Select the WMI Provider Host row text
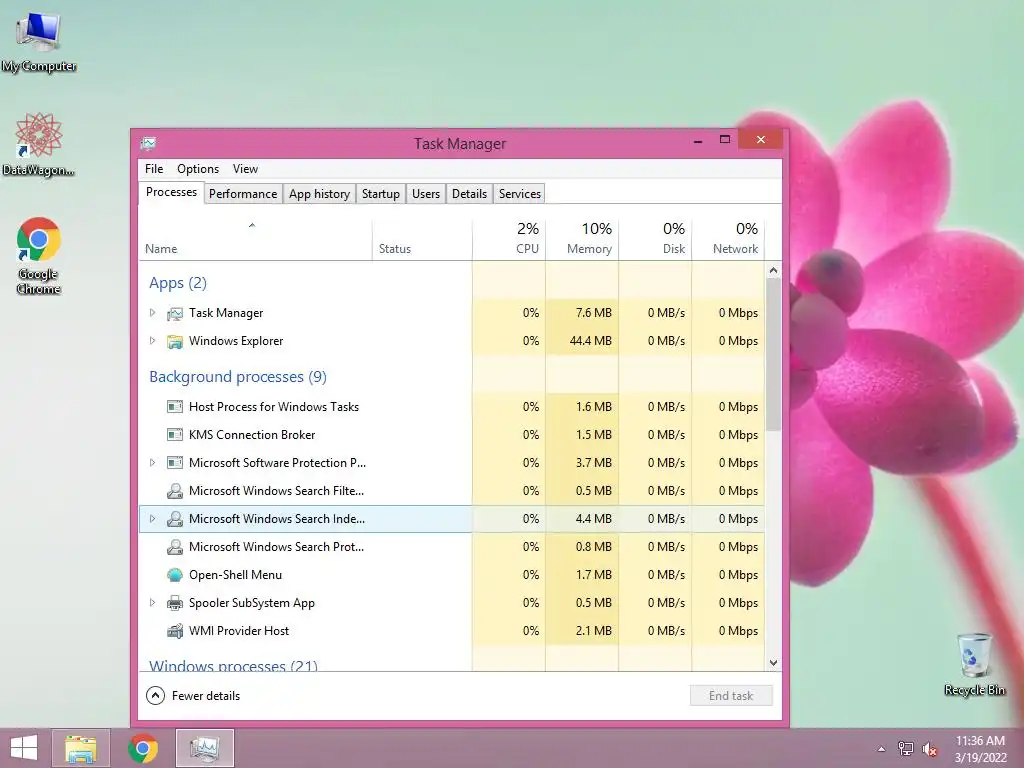The width and height of the screenshot is (1024, 768). click(x=239, y=631)
